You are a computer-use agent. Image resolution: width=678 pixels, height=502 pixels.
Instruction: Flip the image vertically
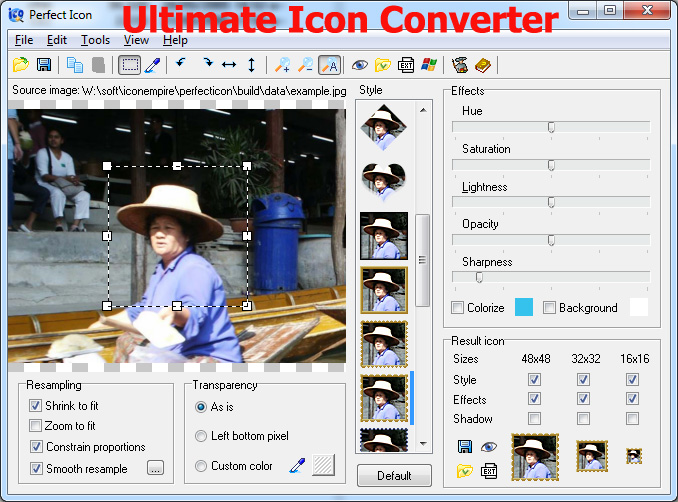251,65
